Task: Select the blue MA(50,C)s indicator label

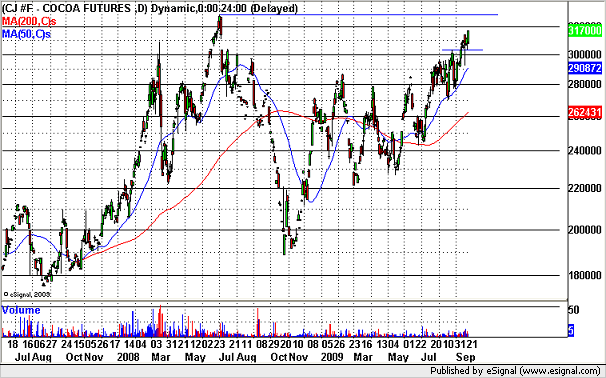Action: 26,34
